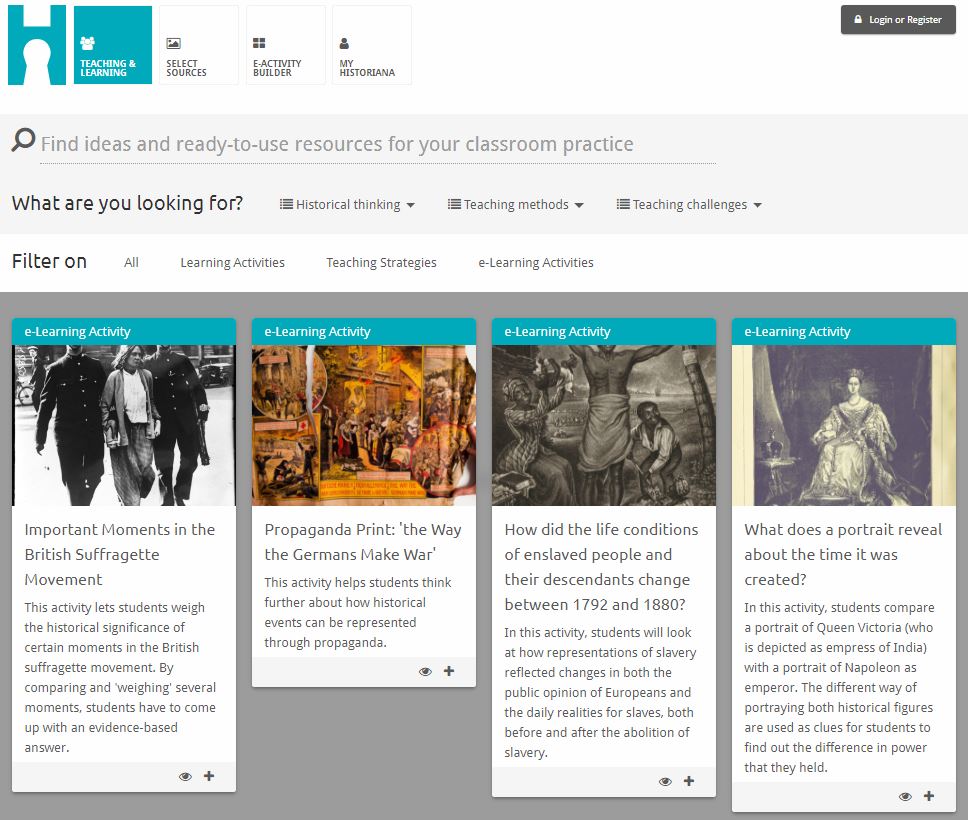Focus the resource search field
The width and height of the screenshot is (968, 820).
tap(378, 144)
